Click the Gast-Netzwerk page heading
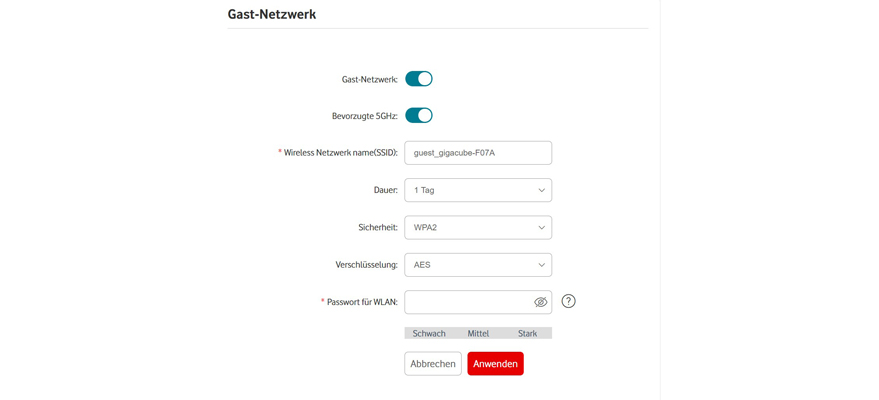Viewport: 879px width, 400px height. click(272, 14)
